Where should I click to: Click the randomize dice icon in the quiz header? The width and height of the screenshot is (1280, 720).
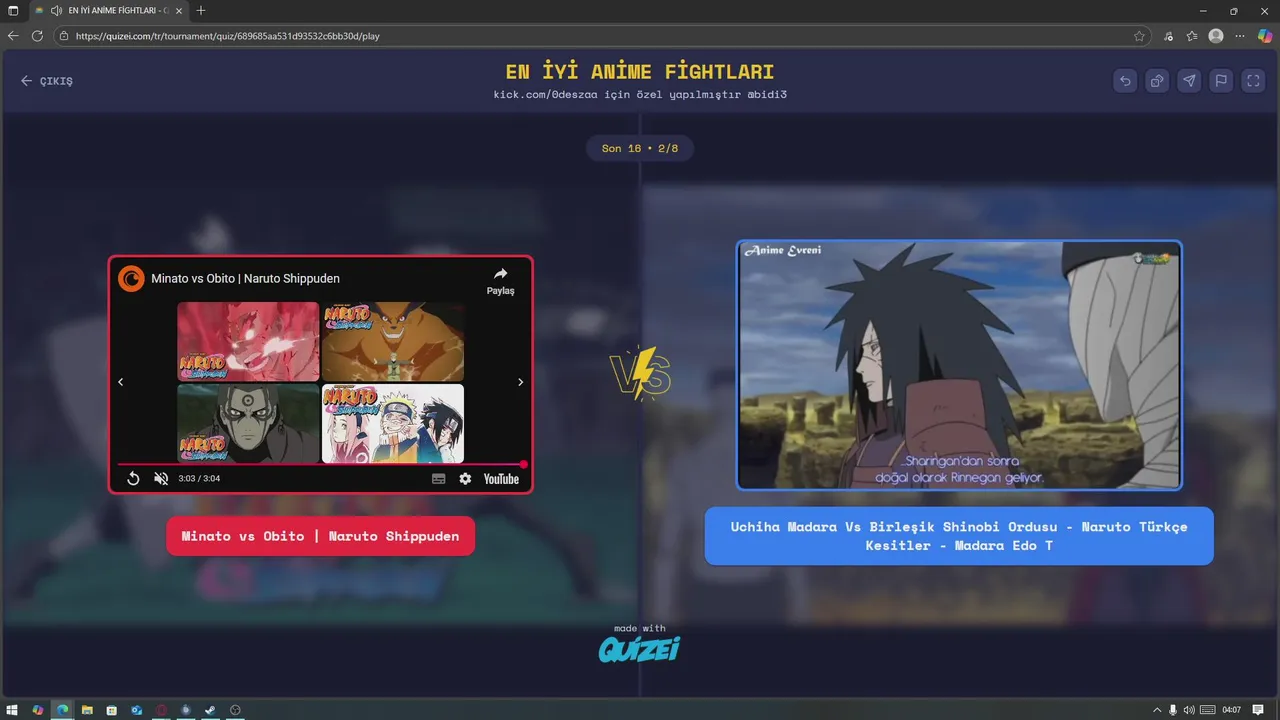tap(1157, 81)
